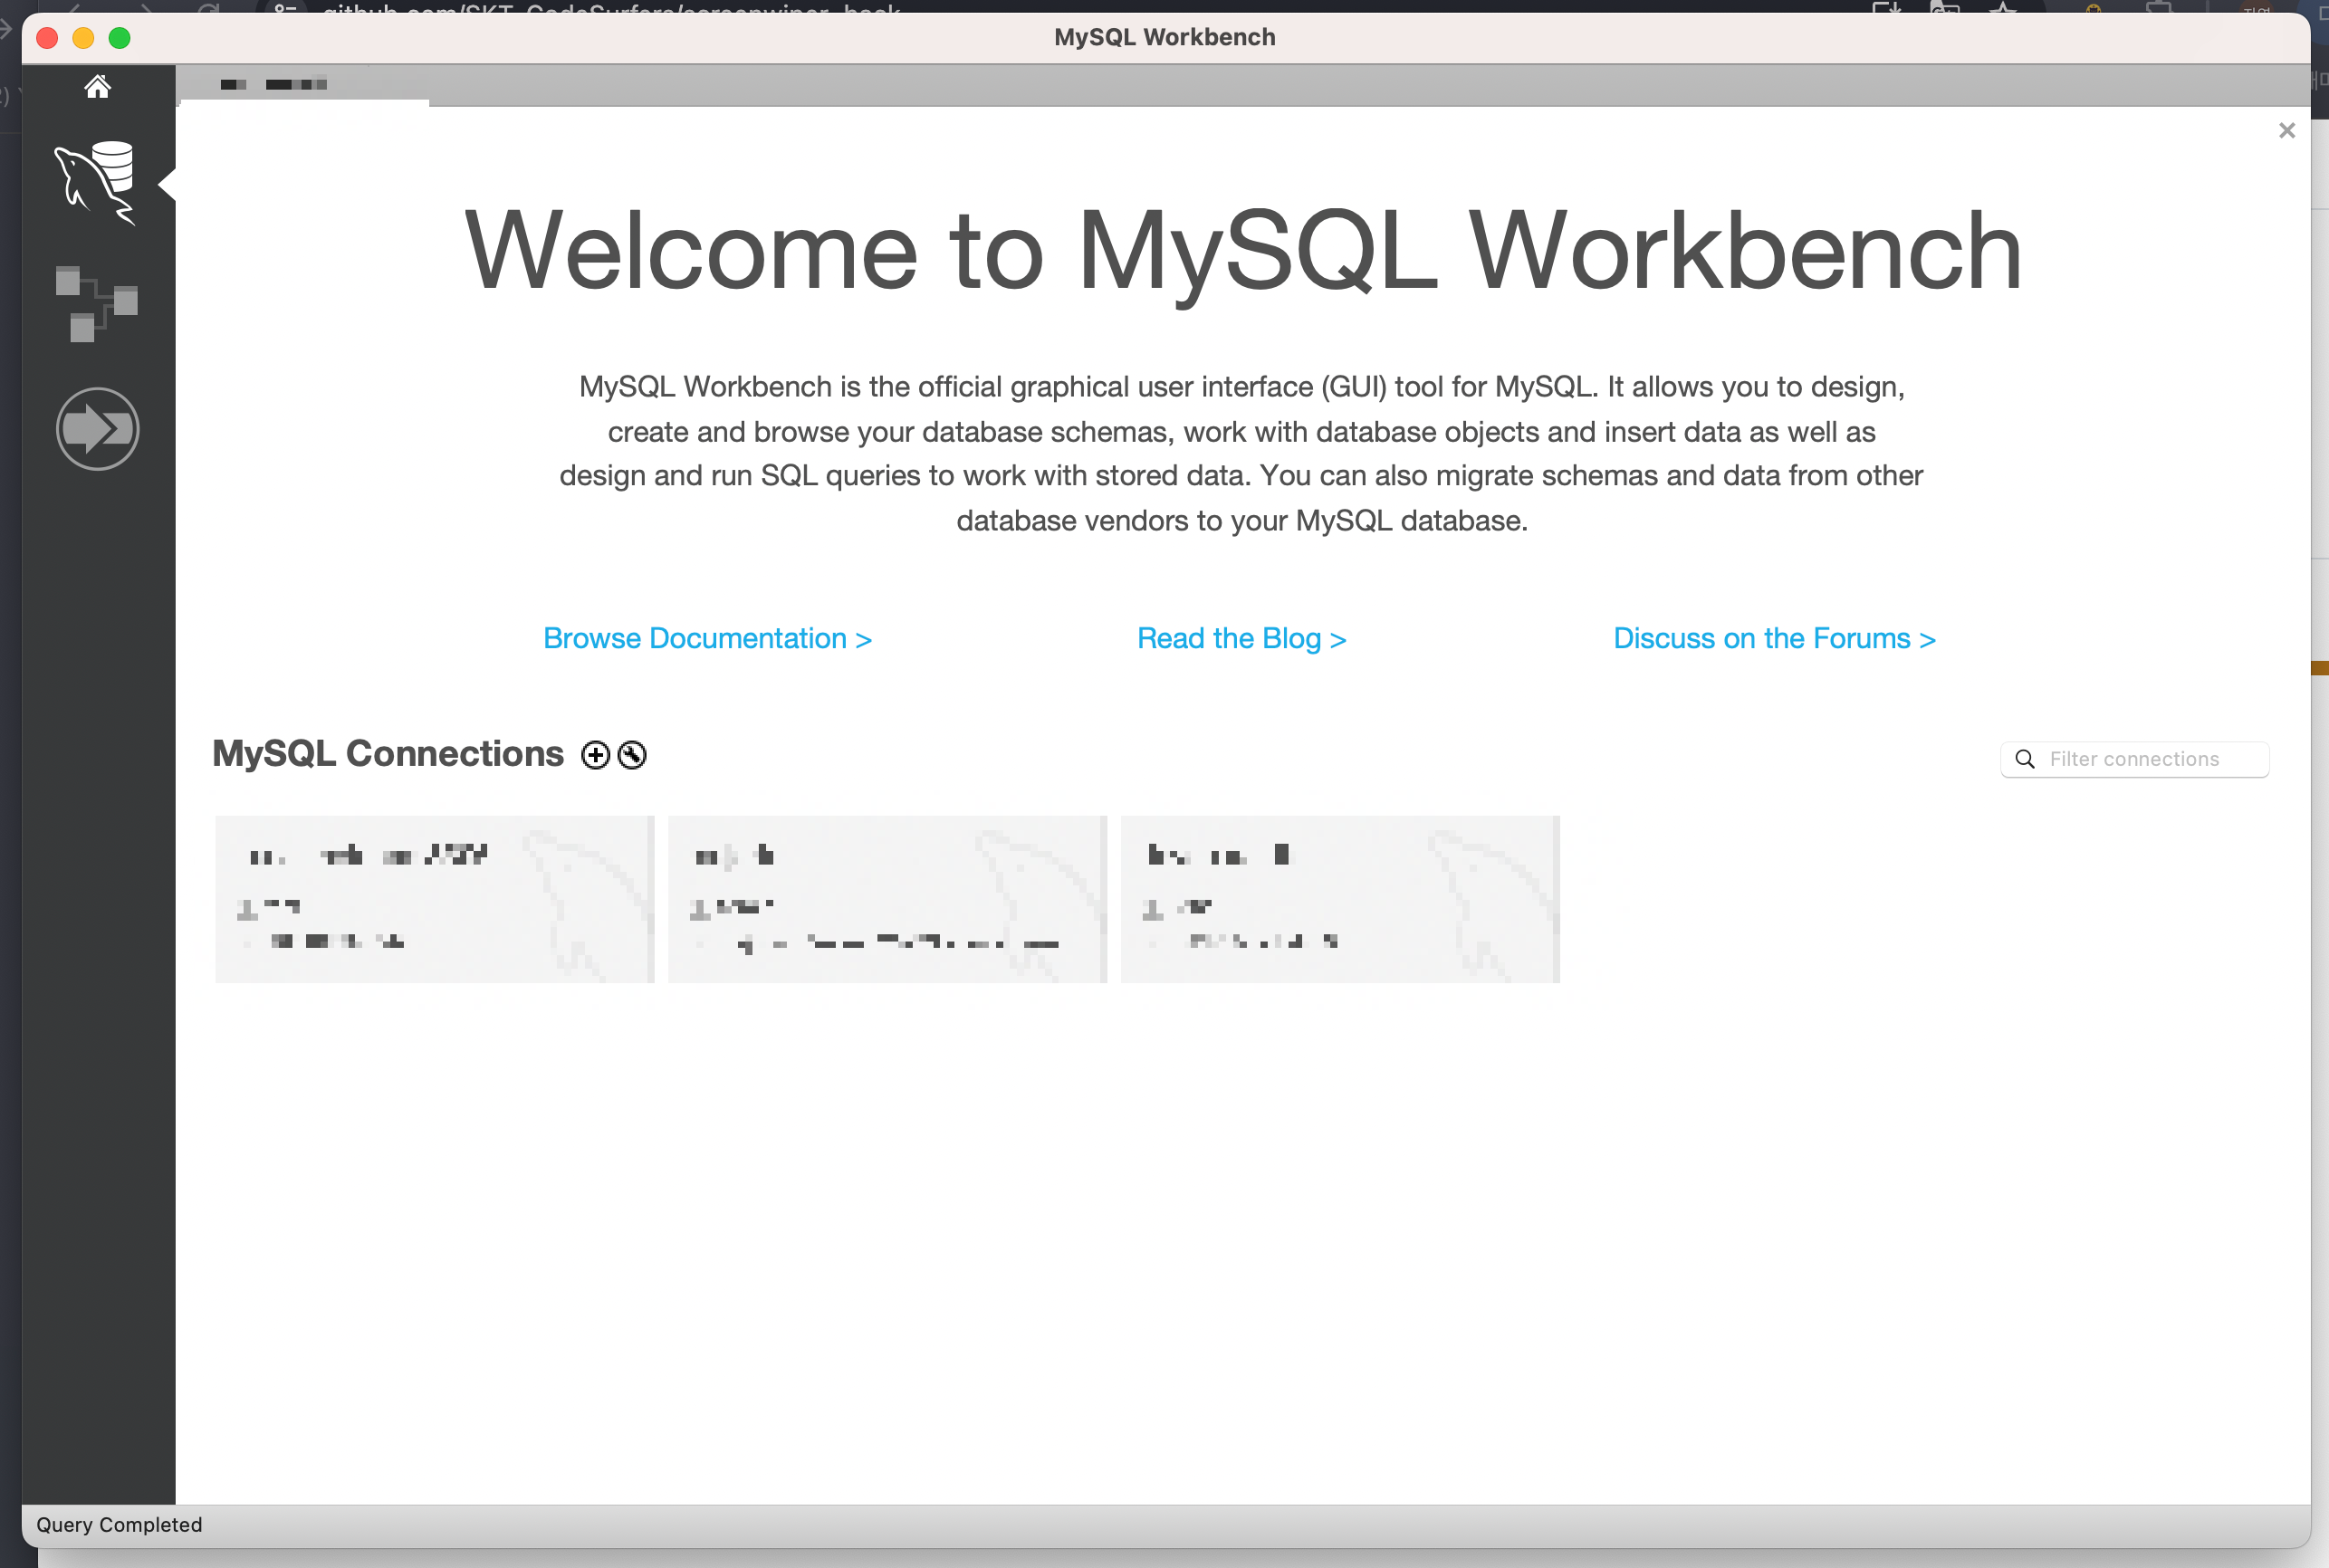Open Browse Documentation link
Screen dimensions: 2329x1568
[707, 638]
